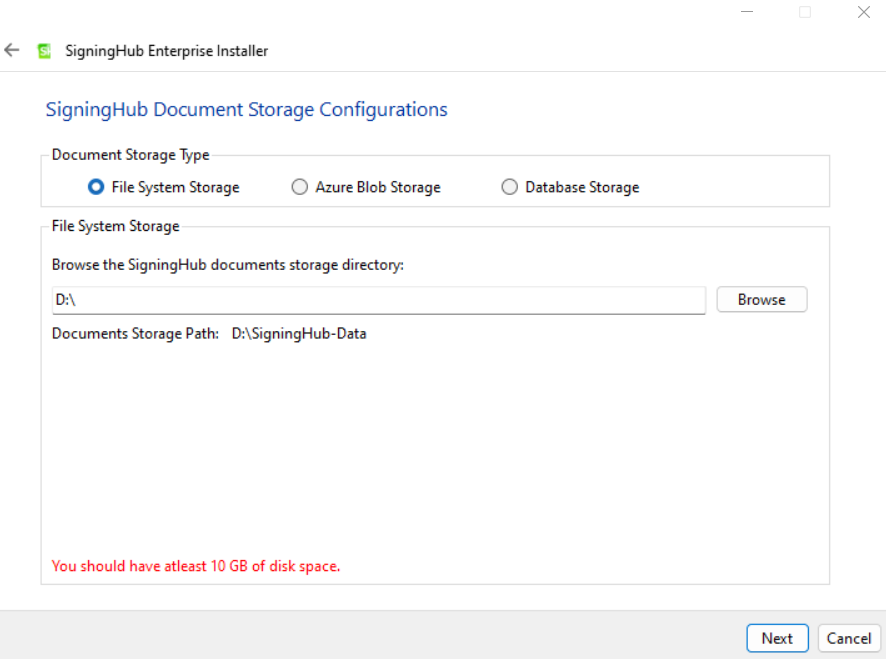Cancel the installation

[x=849, y=638]
